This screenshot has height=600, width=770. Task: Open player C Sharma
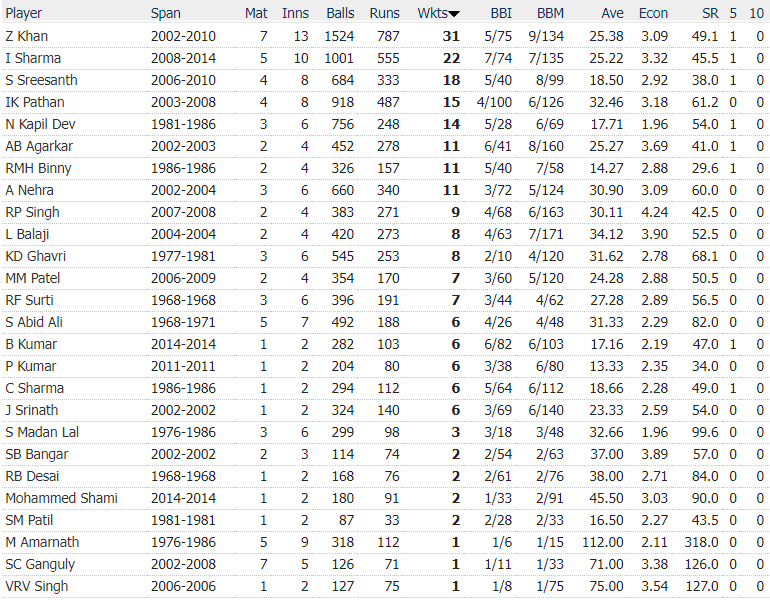point(34,388)
